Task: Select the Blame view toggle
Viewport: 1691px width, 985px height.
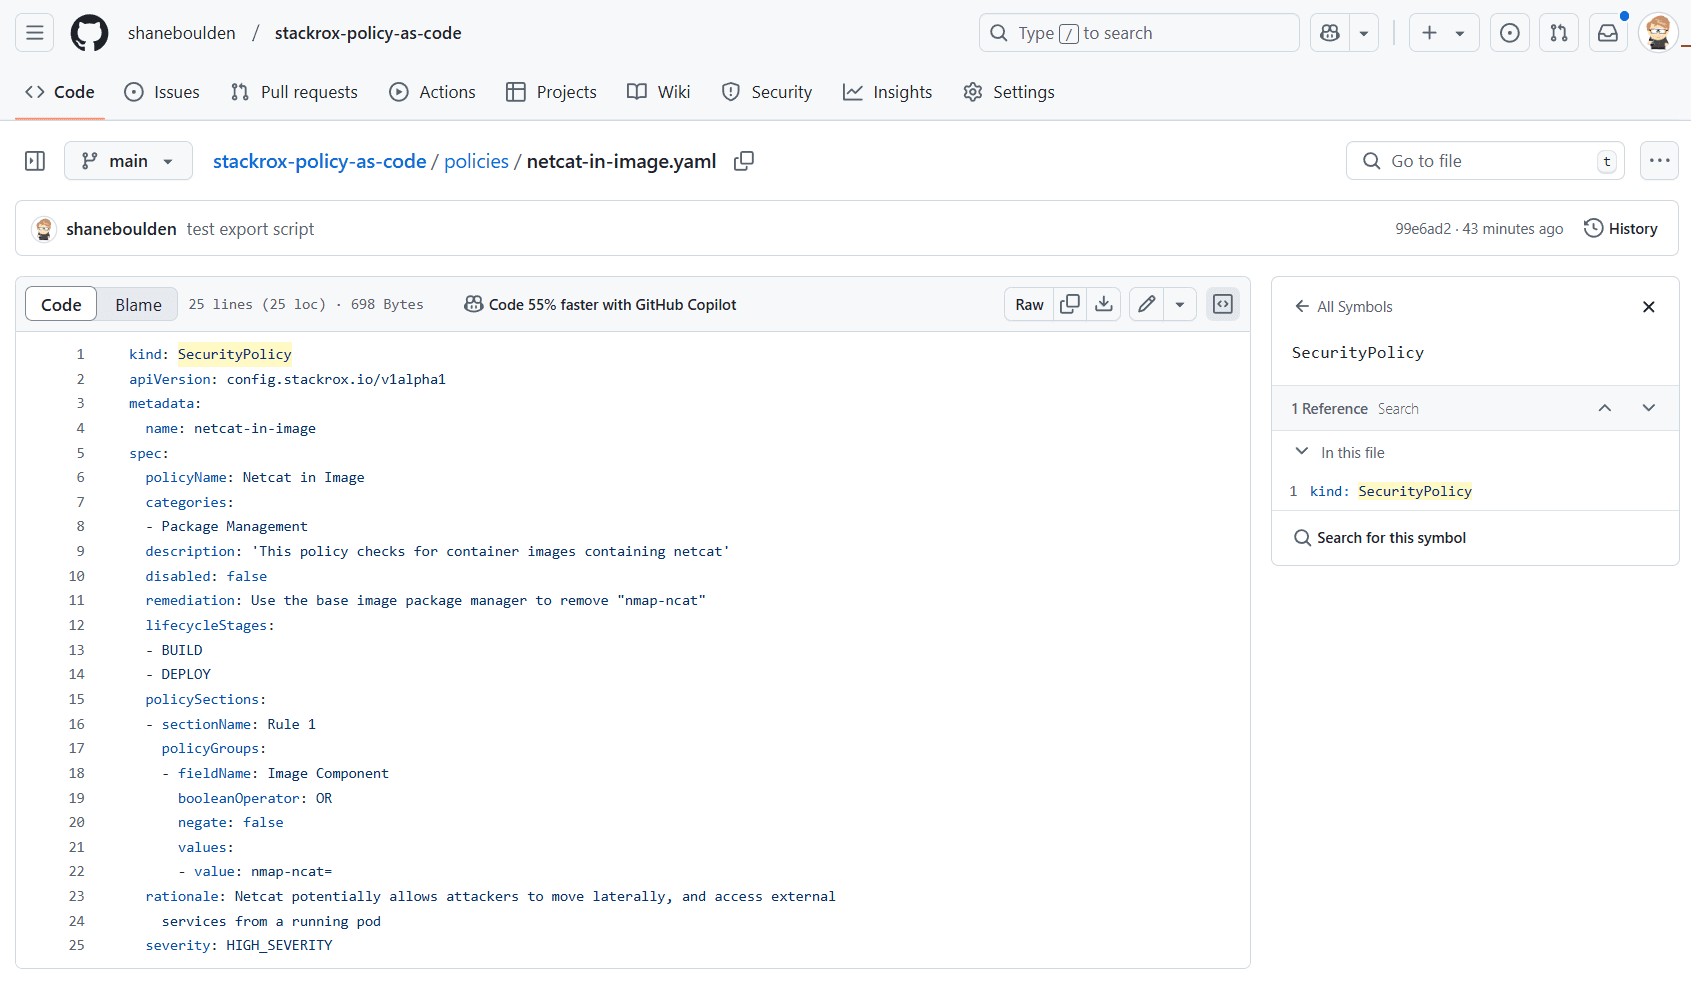Action: point(138,305)
